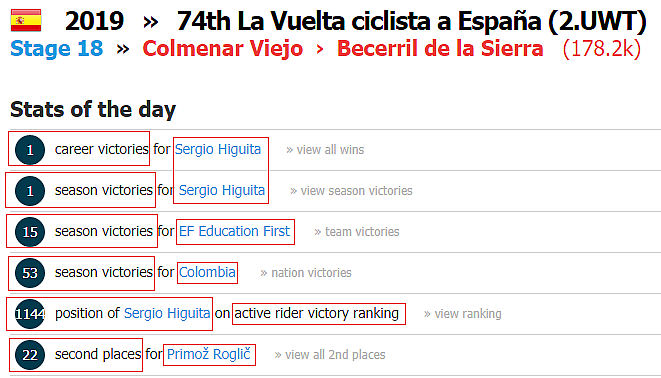The height and width of the screenshot is (378, 661).
Task: Click the career victories badge showing 1
Action: [30, 150]
